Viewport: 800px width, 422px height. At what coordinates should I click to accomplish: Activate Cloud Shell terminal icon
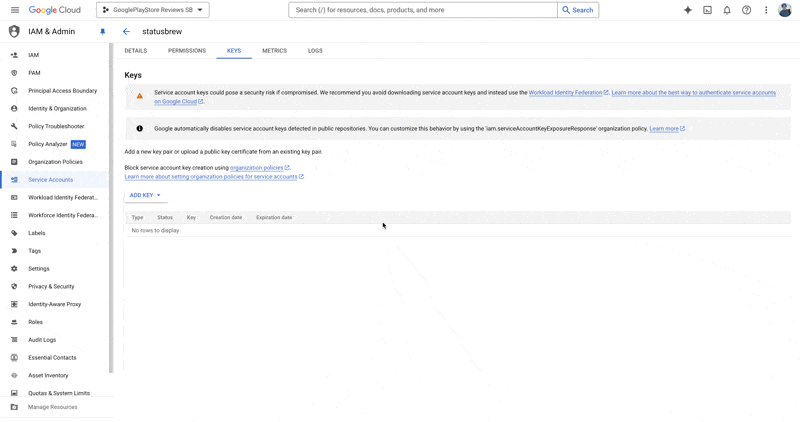[707, 10]
